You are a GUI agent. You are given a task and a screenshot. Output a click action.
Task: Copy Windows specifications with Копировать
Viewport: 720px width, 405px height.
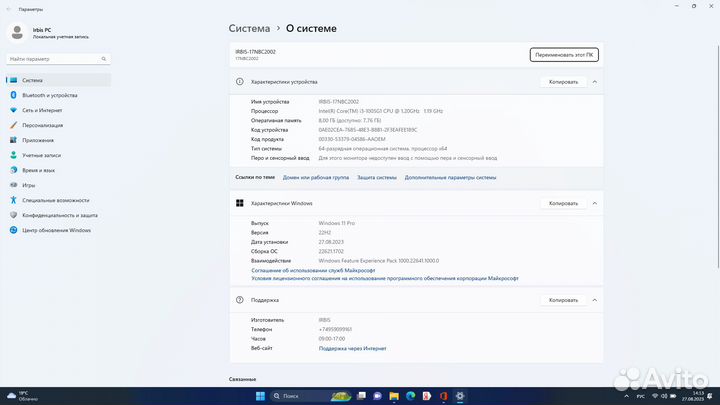tap(563, 203)
